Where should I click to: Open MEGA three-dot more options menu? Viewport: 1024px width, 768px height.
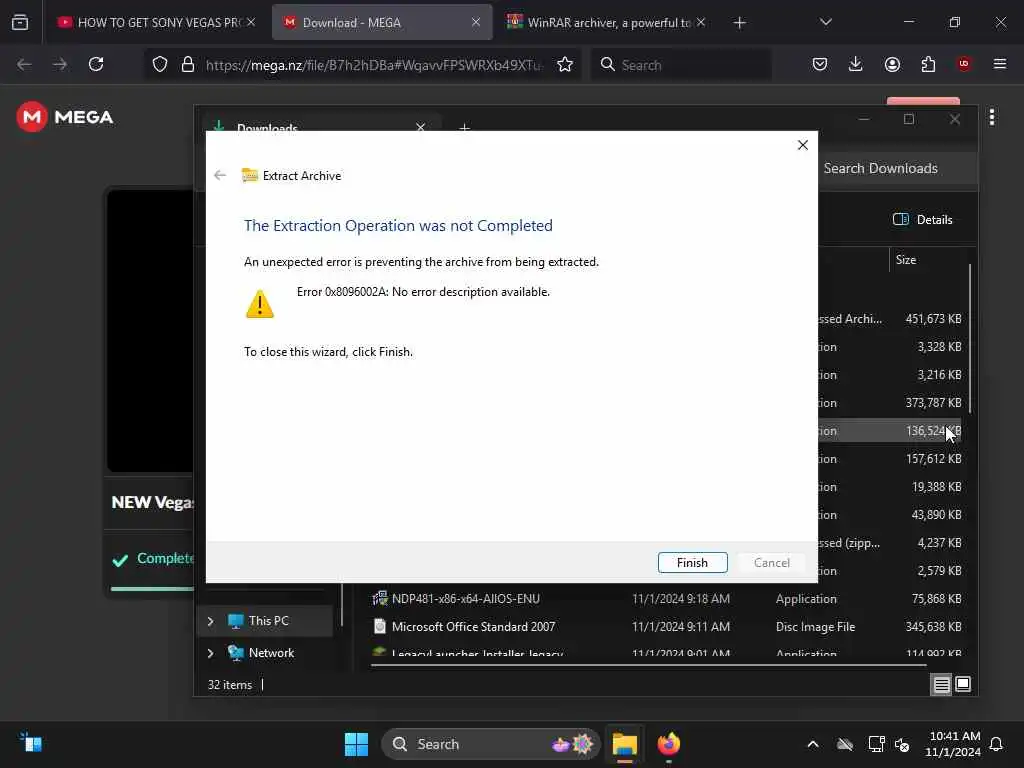point(992,118)
